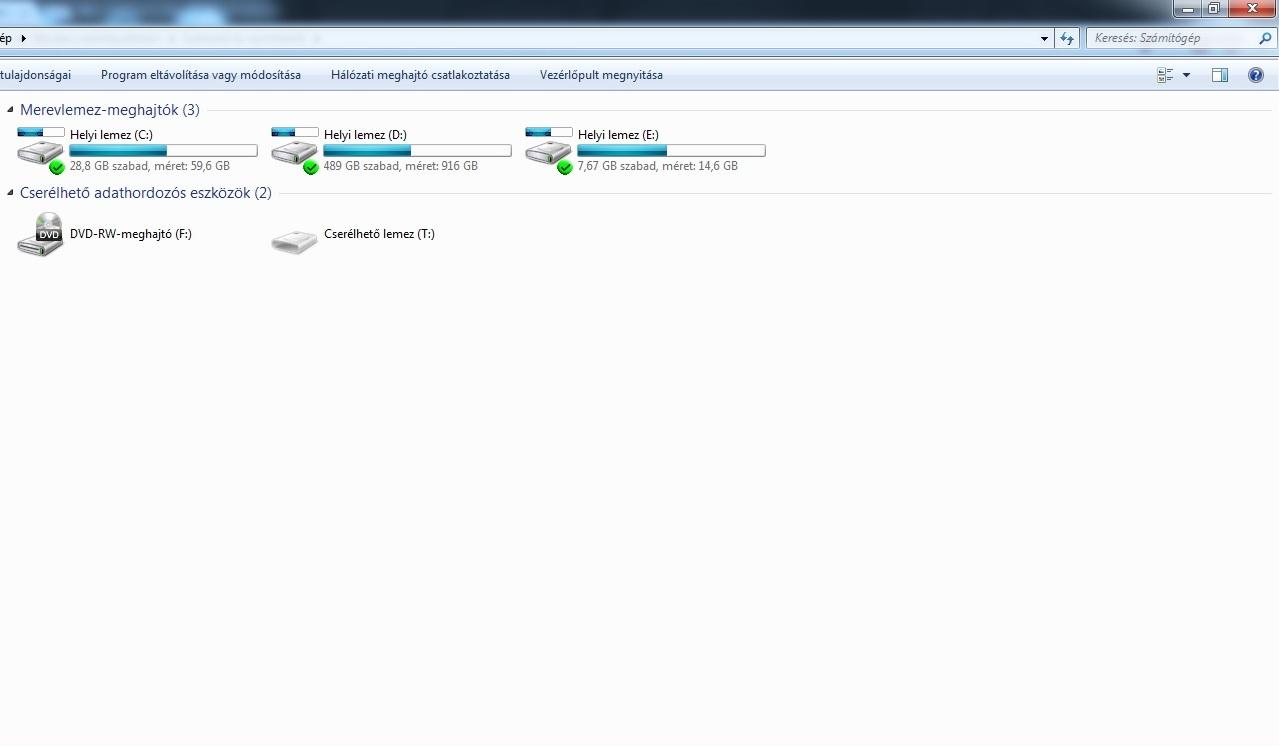Click the change view icon
Viewport: 1279px width, 746px height.
coord(1165,75)
